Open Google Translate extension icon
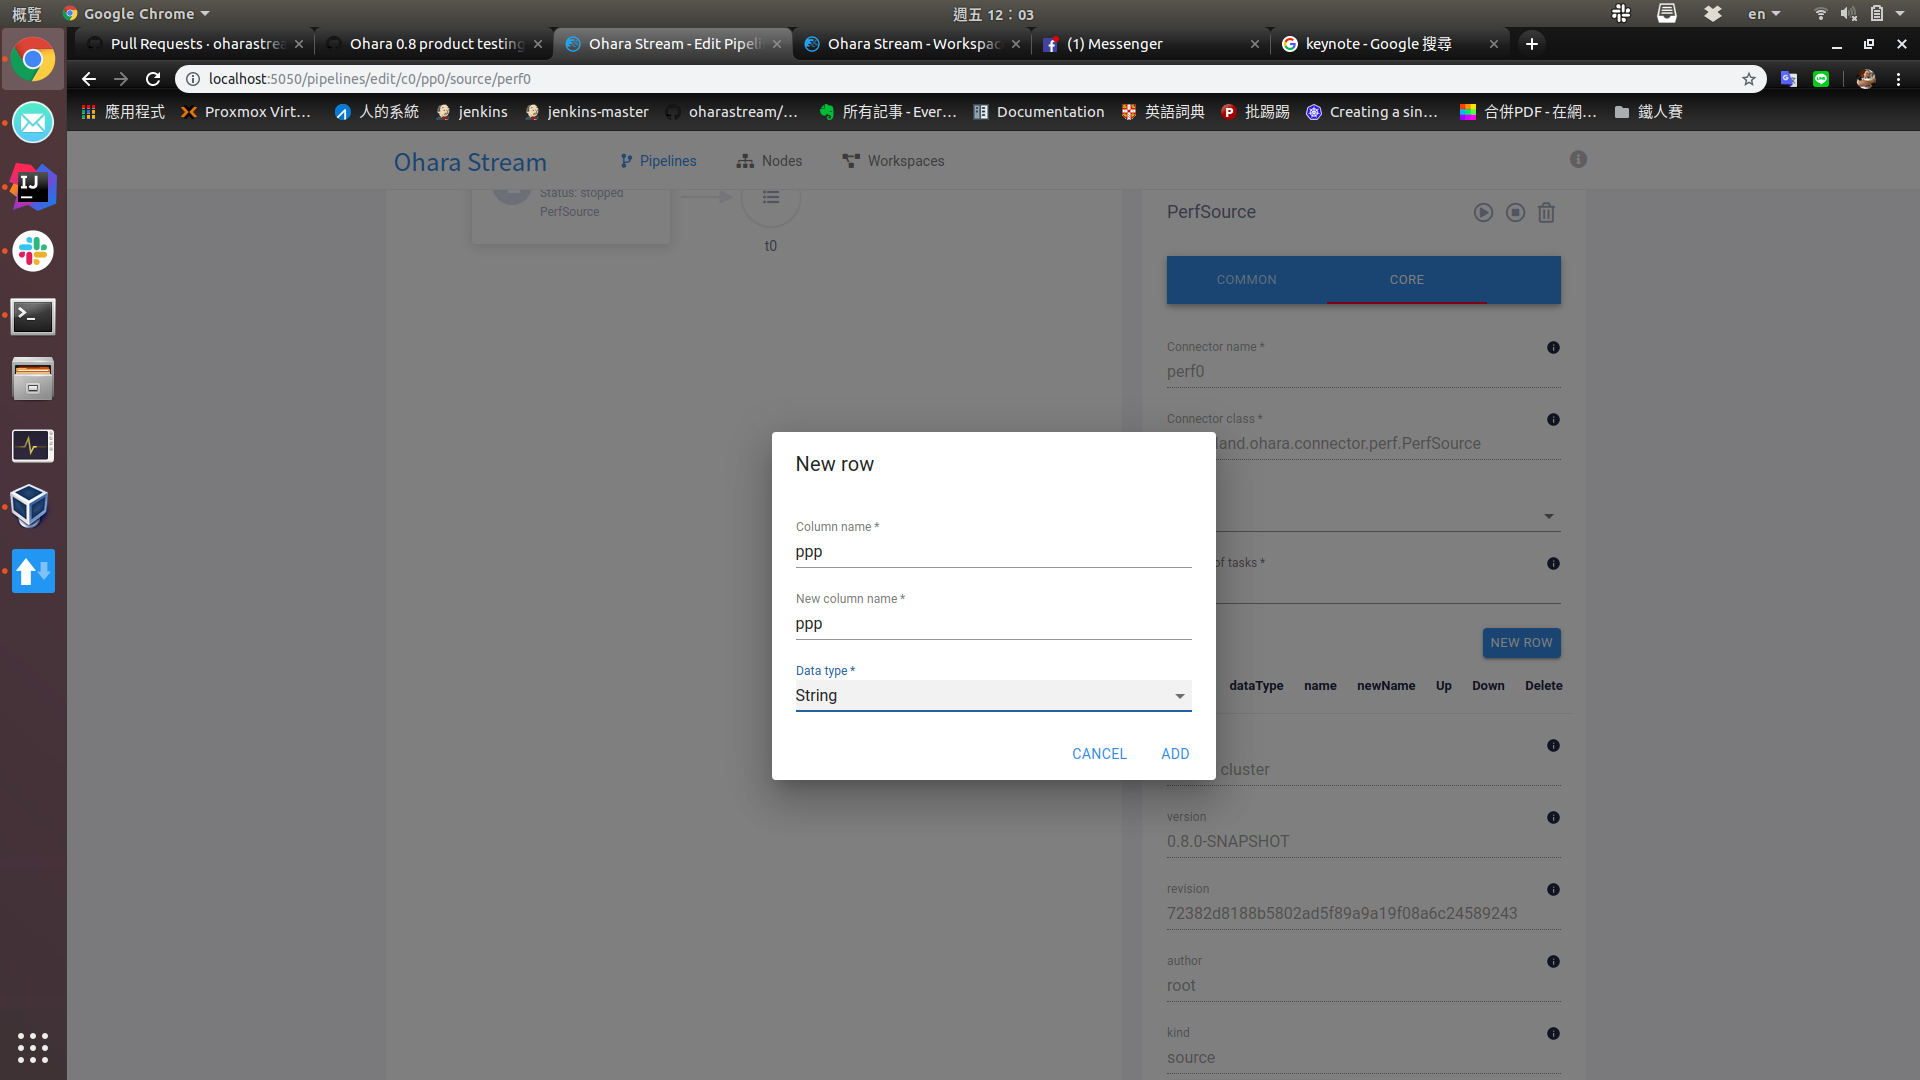The image size is (1920, 1080). coord(1789,79)
